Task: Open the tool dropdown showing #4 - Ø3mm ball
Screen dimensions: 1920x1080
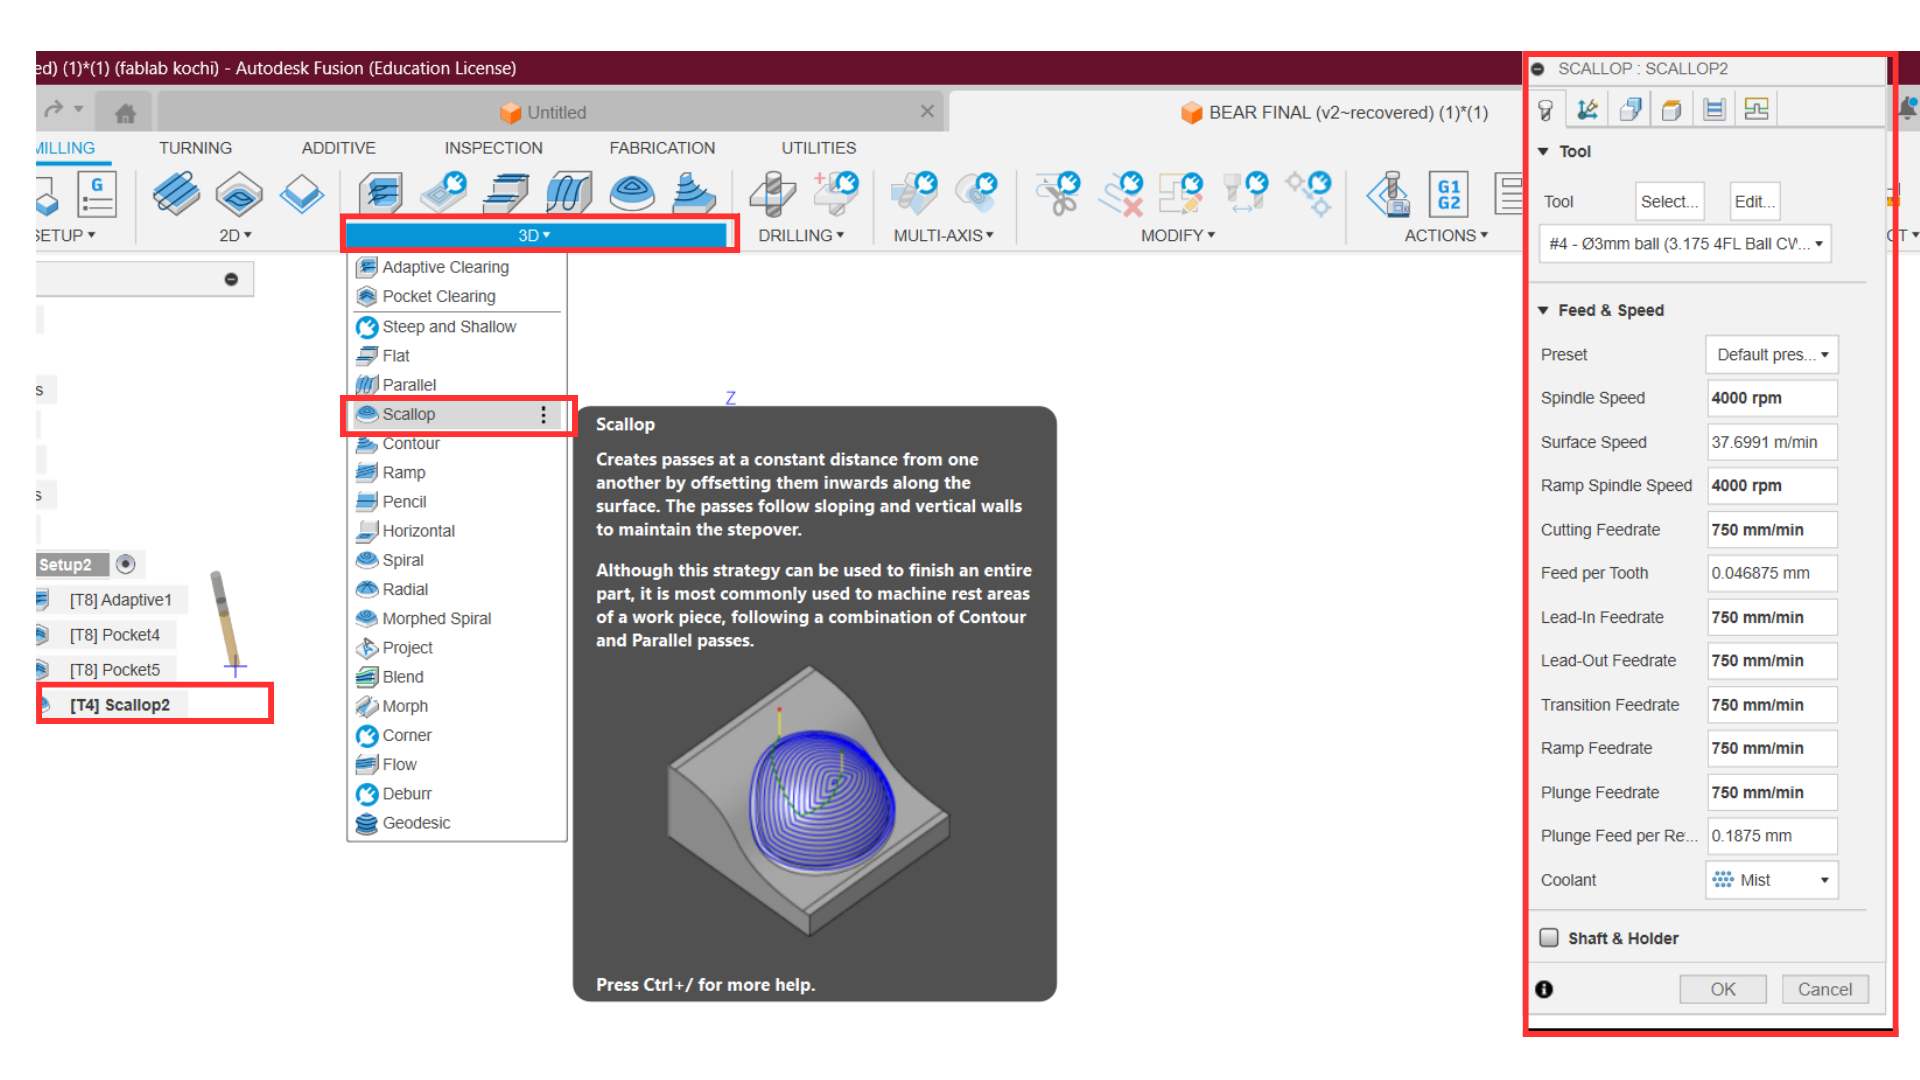Action: point(1685,243)
